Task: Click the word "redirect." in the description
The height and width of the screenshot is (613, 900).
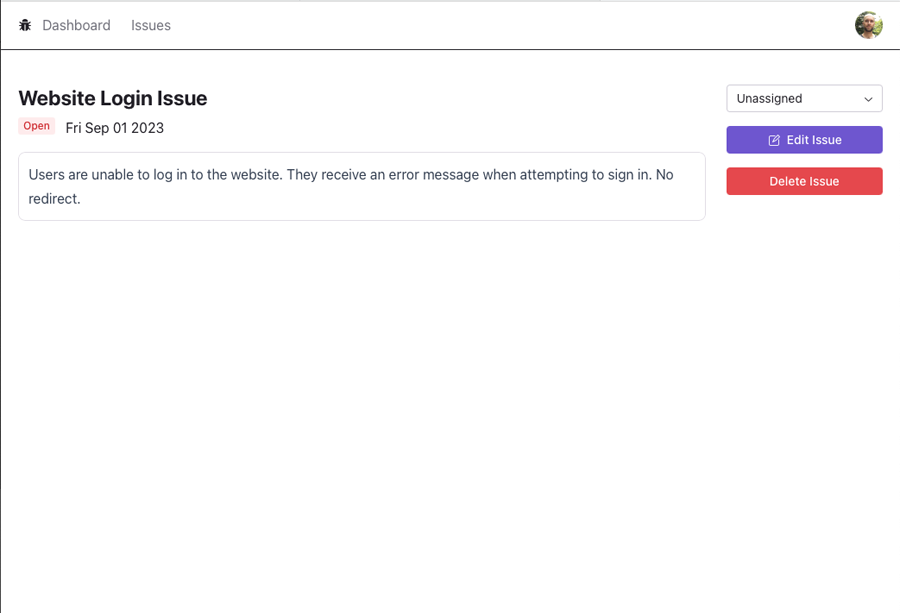Action: (55, 199)
